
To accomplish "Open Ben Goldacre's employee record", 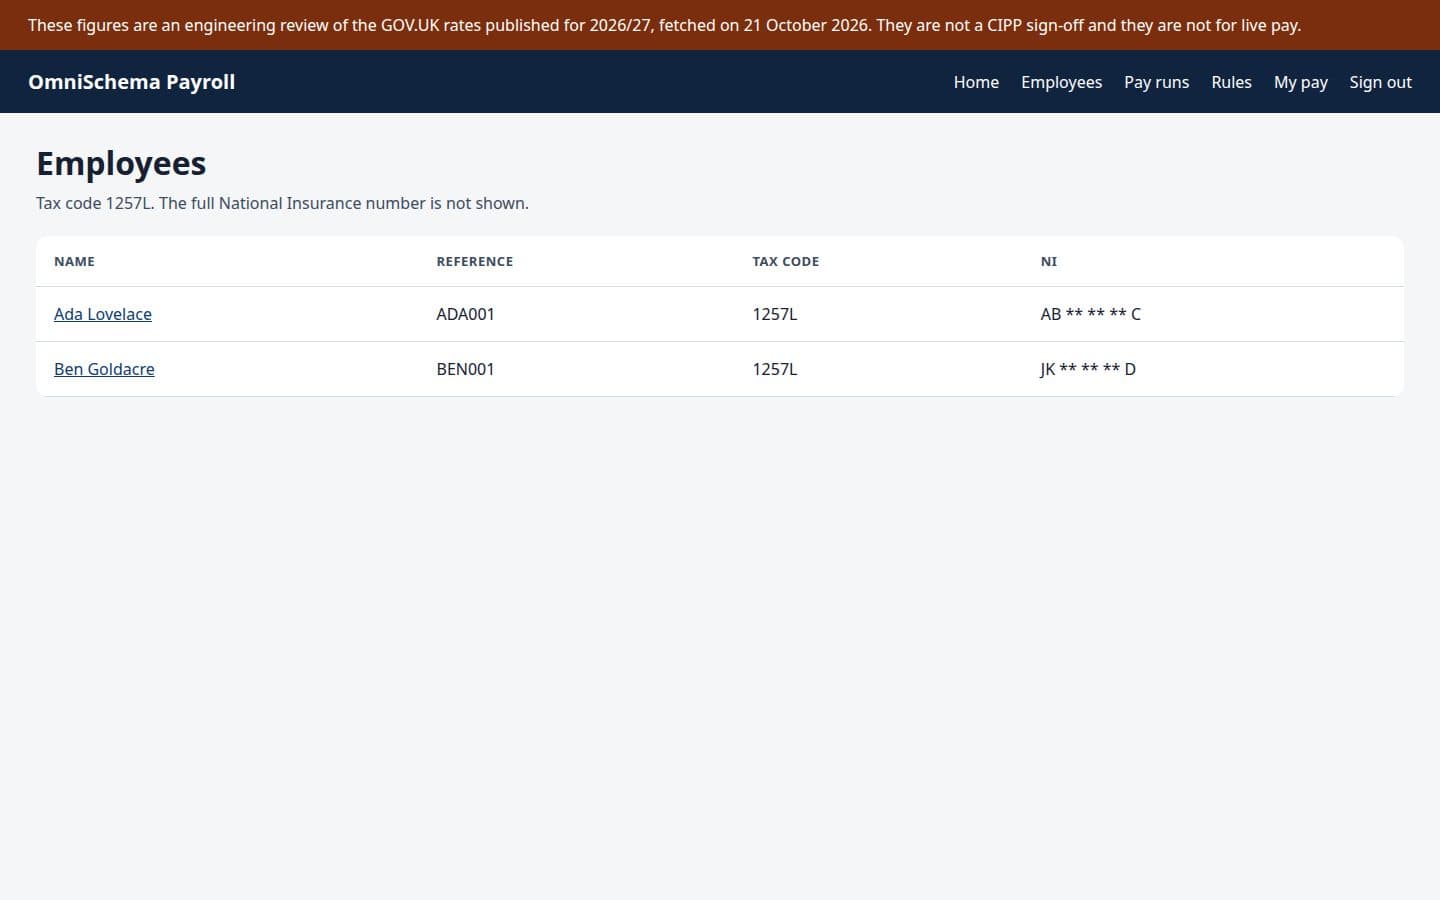I will click(104, 369).
